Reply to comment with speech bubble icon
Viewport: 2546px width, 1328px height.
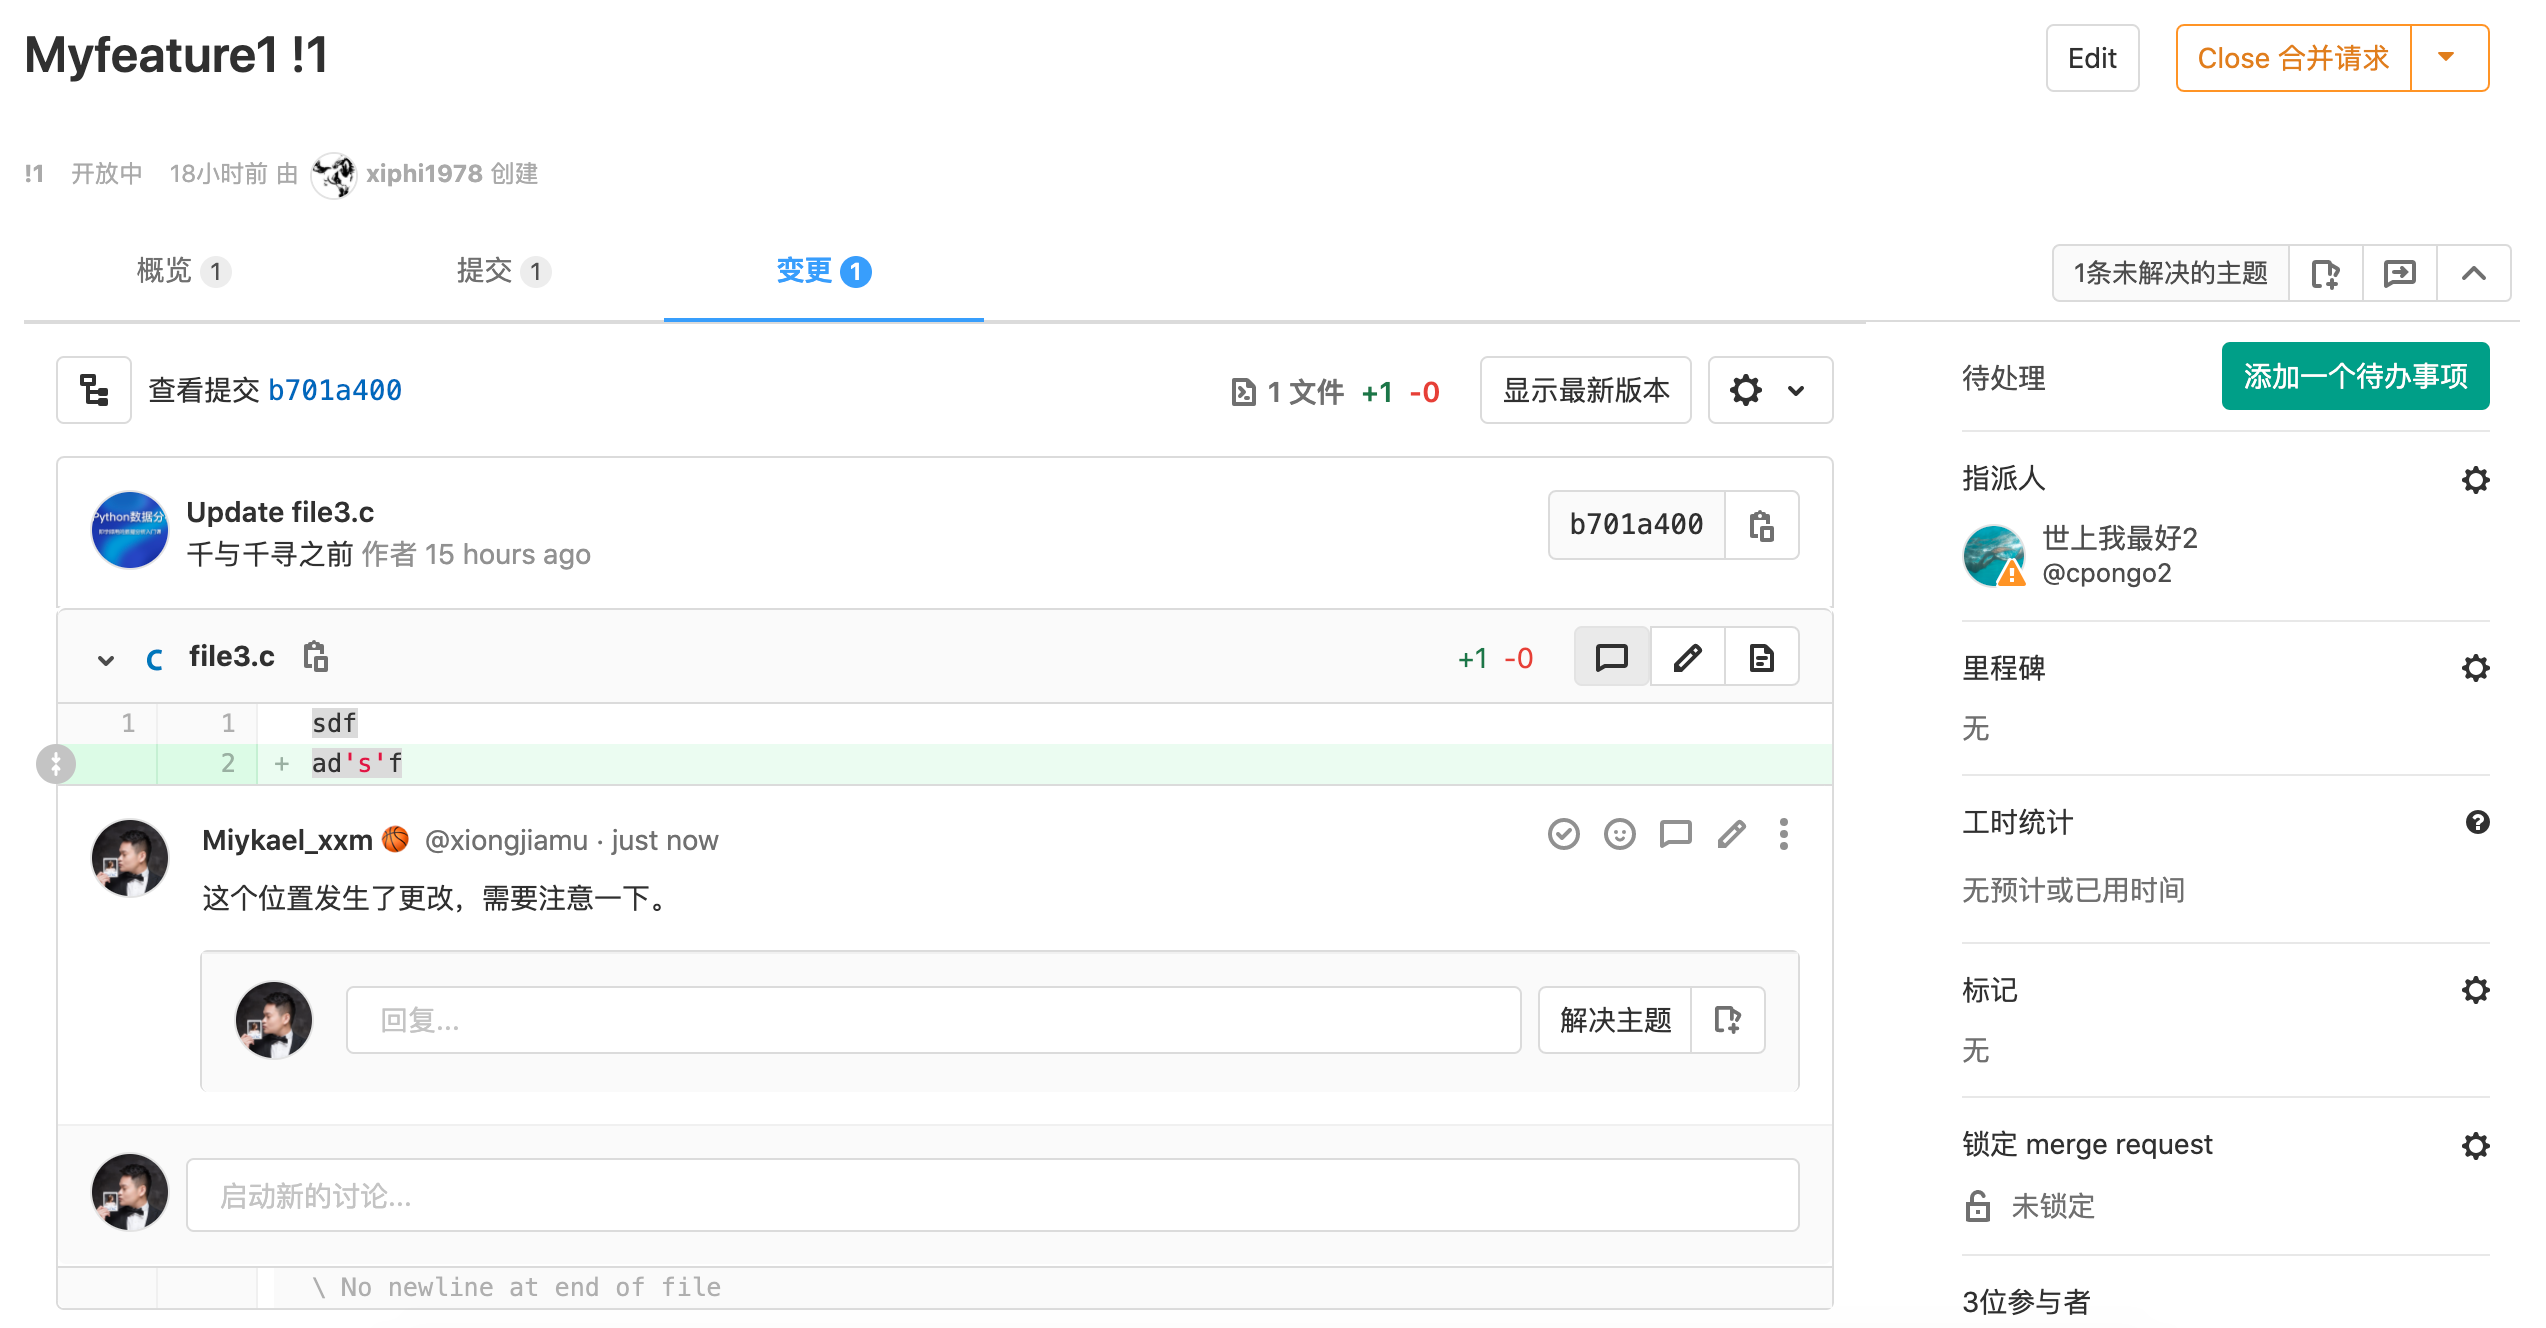[1676, 834]
